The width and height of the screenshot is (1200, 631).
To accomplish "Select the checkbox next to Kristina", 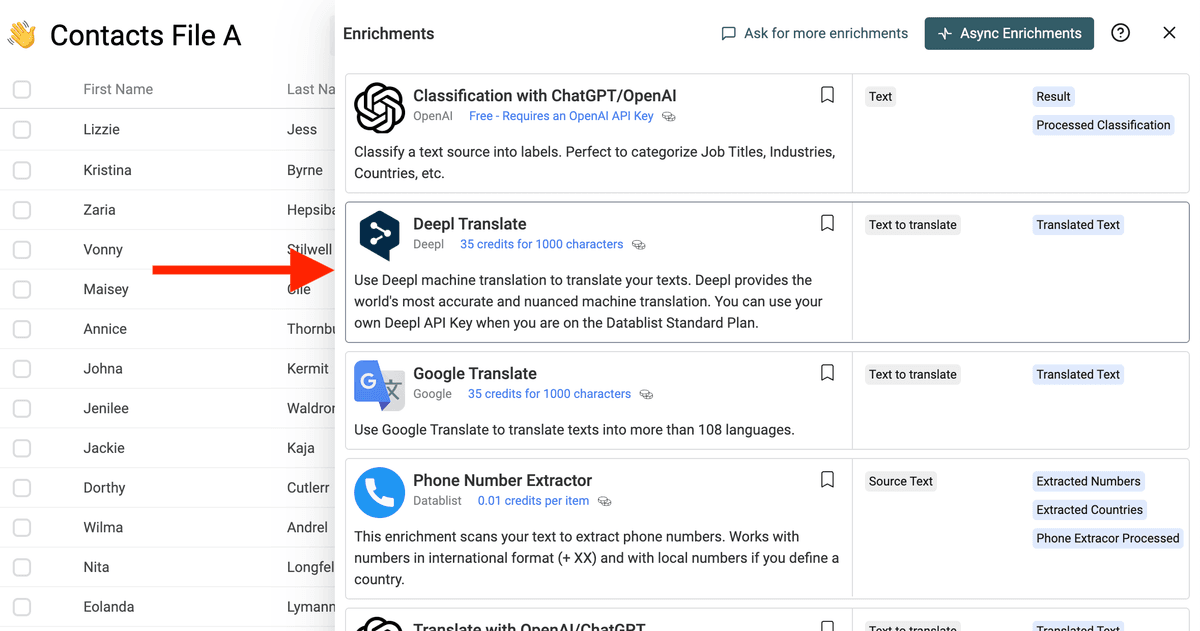I will pyautogui.click(x=22, y=170).
